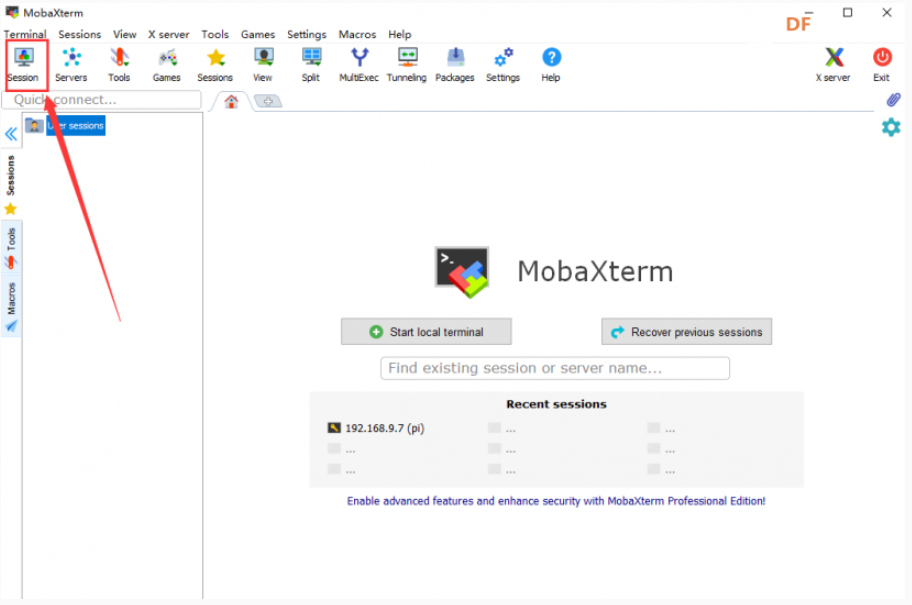Click the Tools toolbar icon
The width and height of the screenshot is (912, 605).
point(119,65)
